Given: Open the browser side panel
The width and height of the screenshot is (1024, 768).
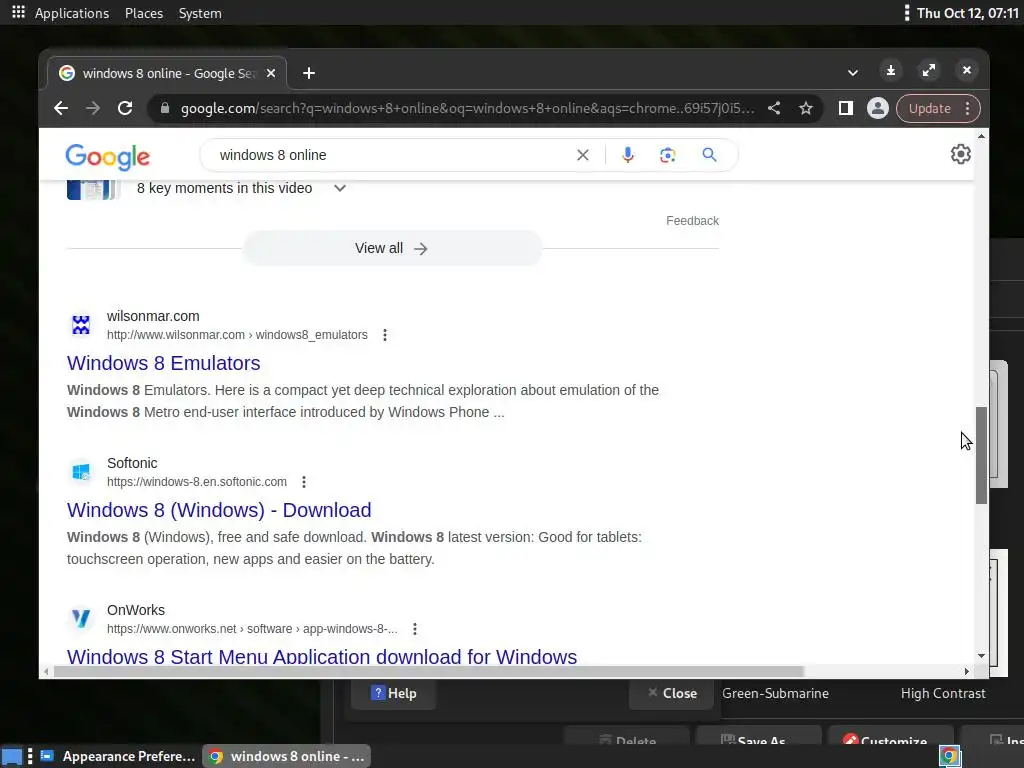Looking at the screenshot, I should [x=846, y=108].
